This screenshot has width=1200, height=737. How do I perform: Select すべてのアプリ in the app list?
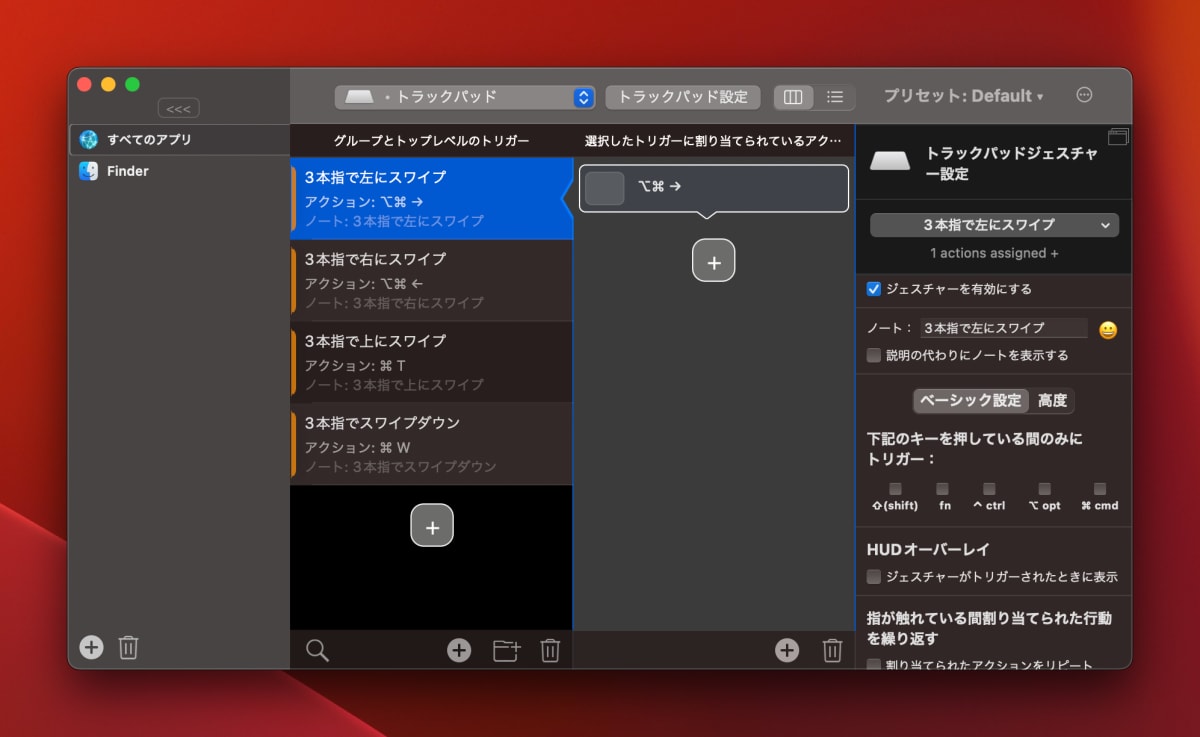tap(179, 139)
